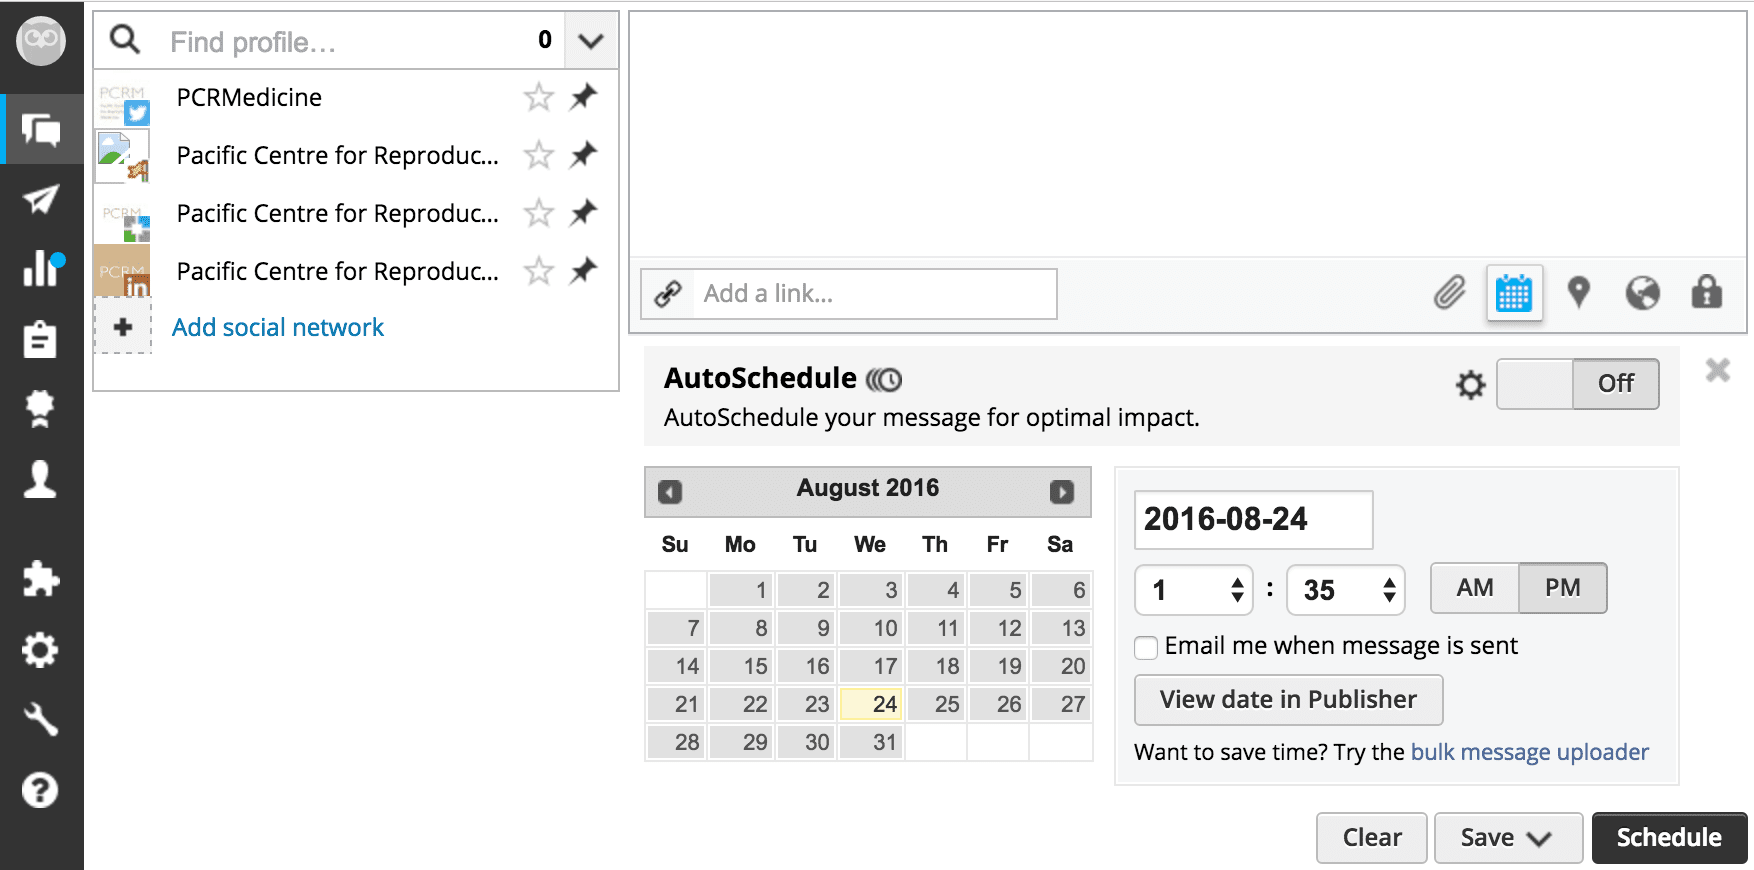Viewport: 1754px width, 870px height.
Task: Click the link chain icon
Action: pyautogui.click(x=667, y=294)
